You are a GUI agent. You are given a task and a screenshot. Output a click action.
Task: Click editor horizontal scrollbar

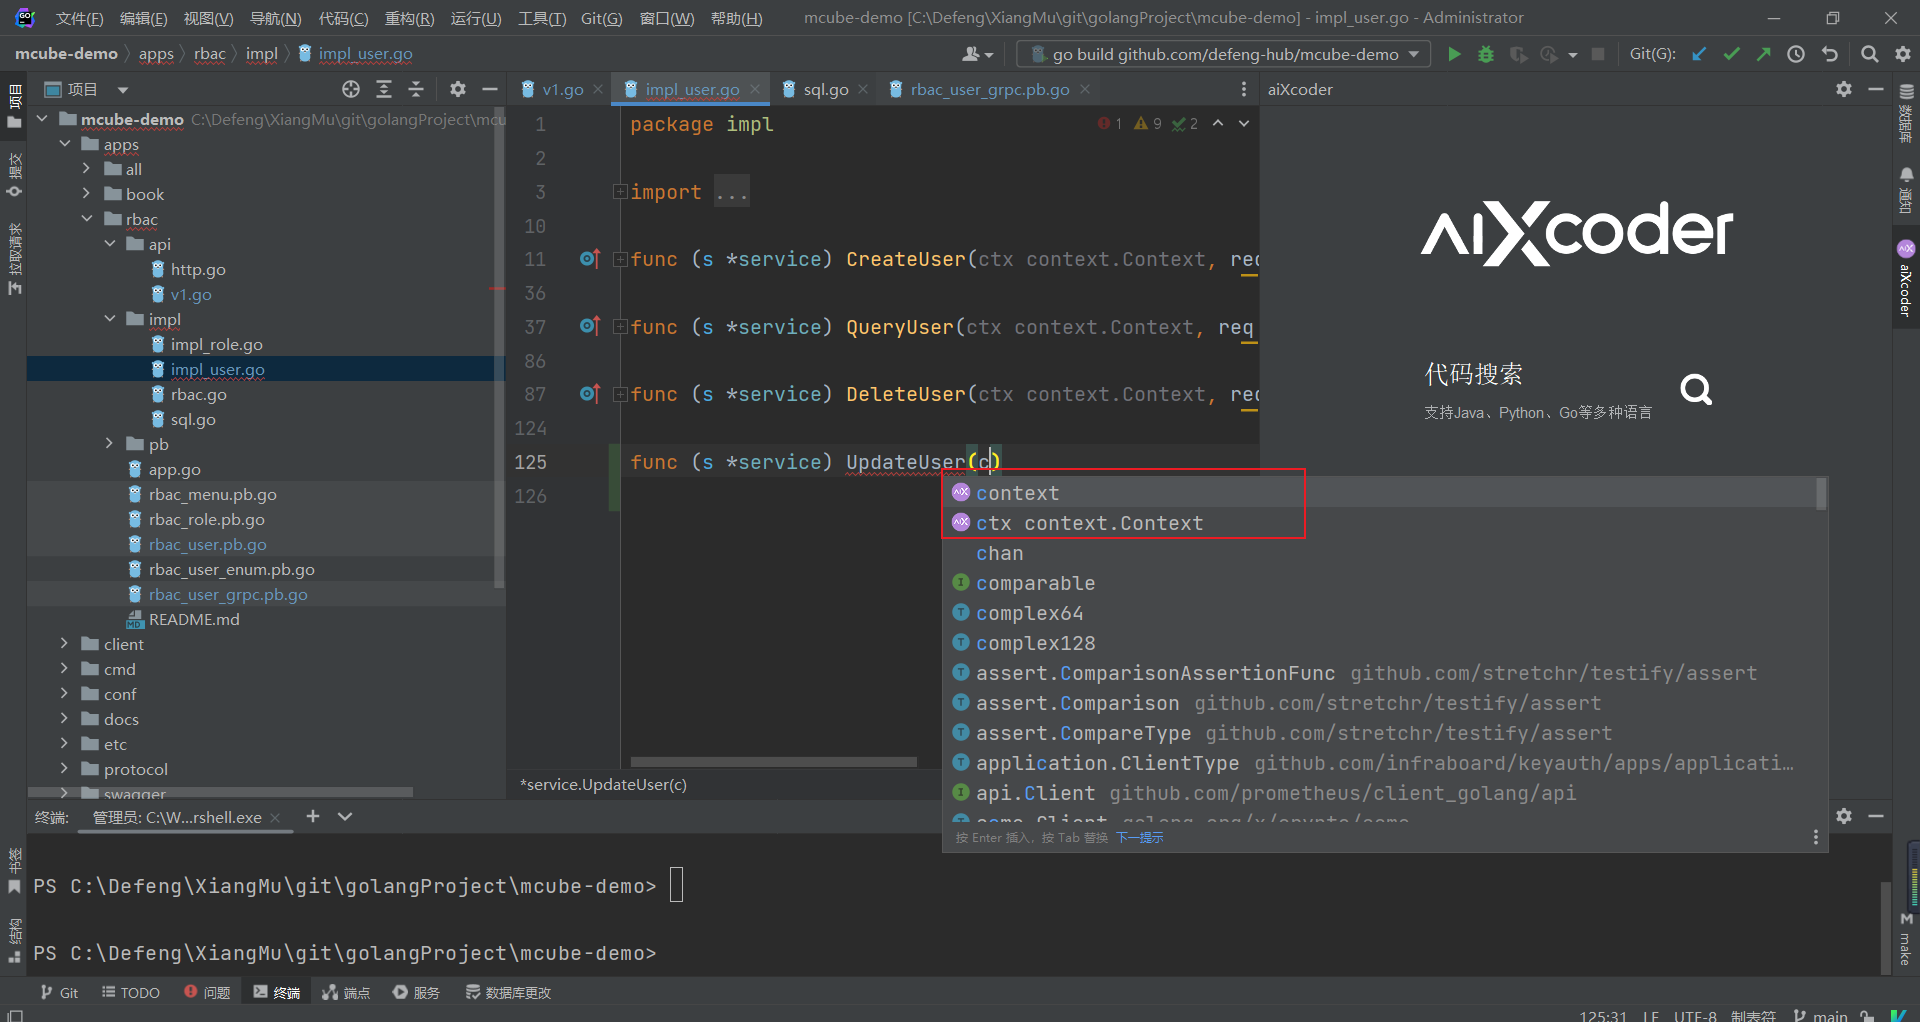click(x=773, y=761)
